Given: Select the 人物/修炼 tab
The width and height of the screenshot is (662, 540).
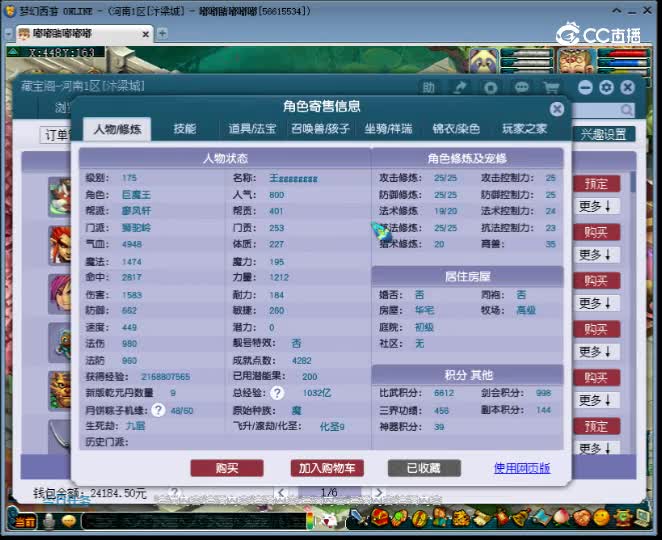Looking at the screenshot, I should click(x=117, y=129).
